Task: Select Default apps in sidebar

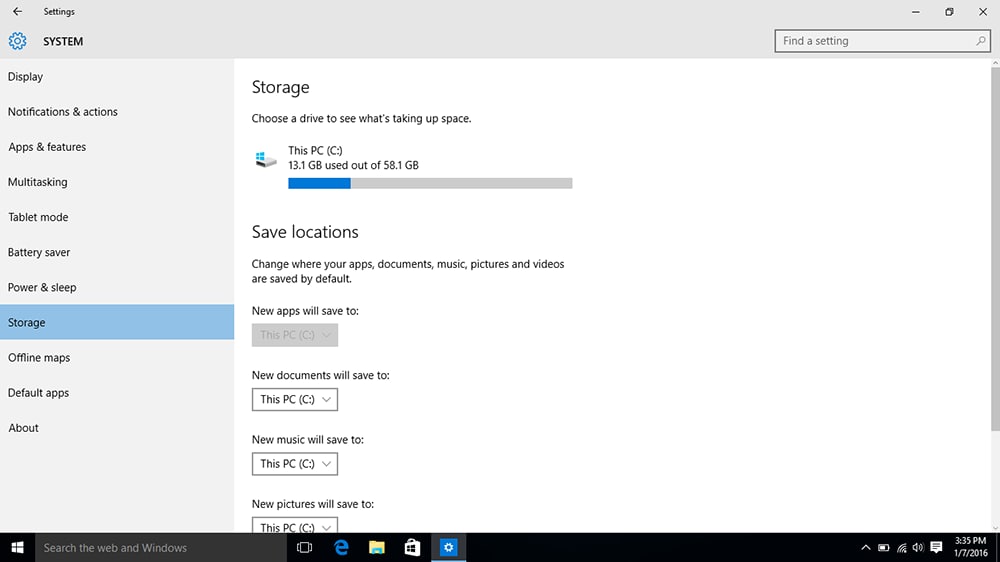Action: tap(117, 392)
